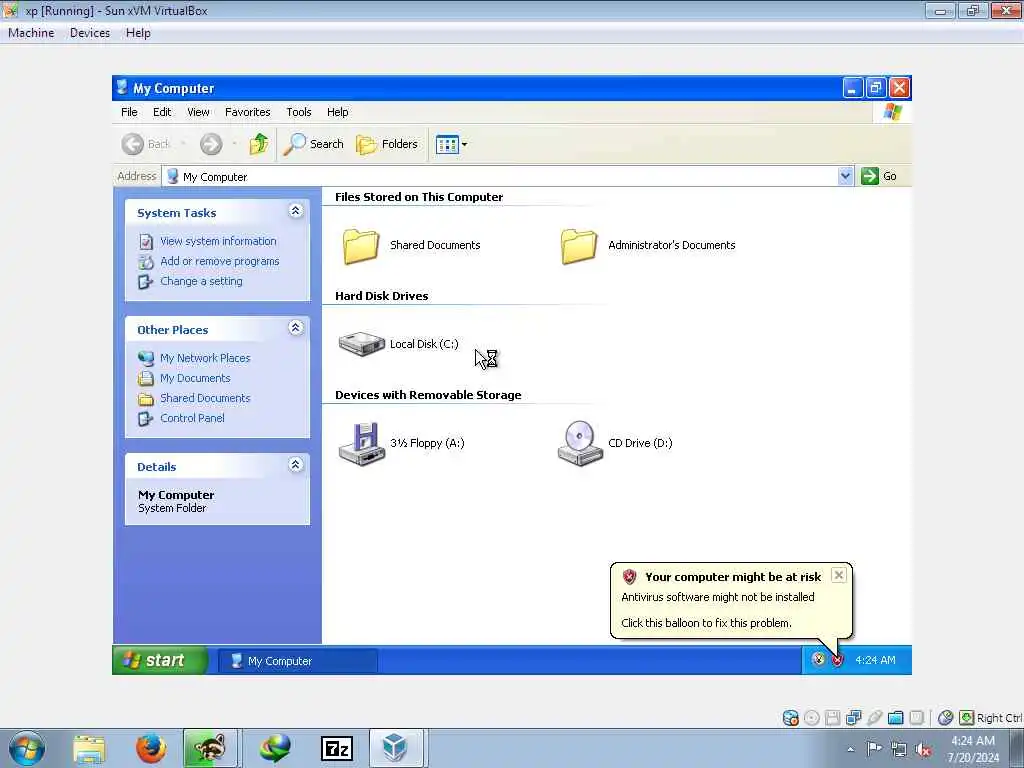Collapse the Details panel
This screenshot has height=768, width=1024.
(295, 465)
